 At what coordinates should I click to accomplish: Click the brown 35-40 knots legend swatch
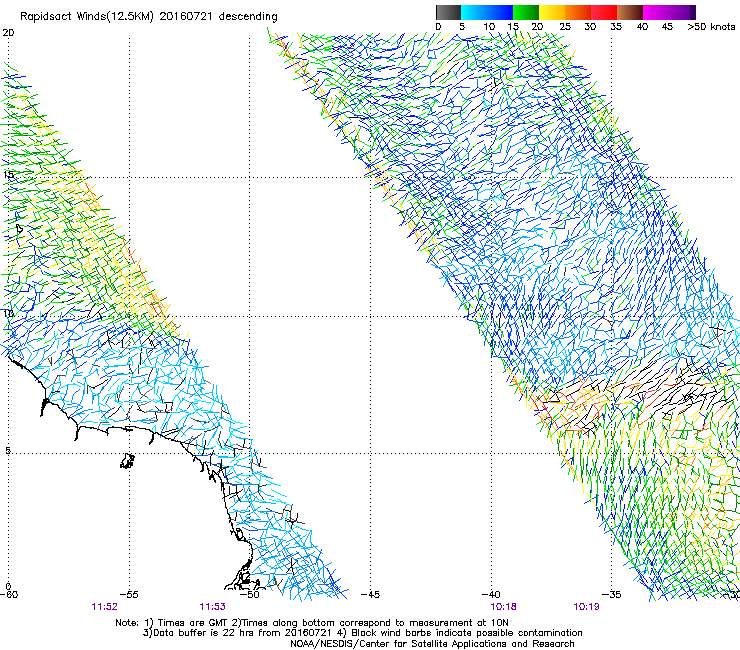pos(630,12)
